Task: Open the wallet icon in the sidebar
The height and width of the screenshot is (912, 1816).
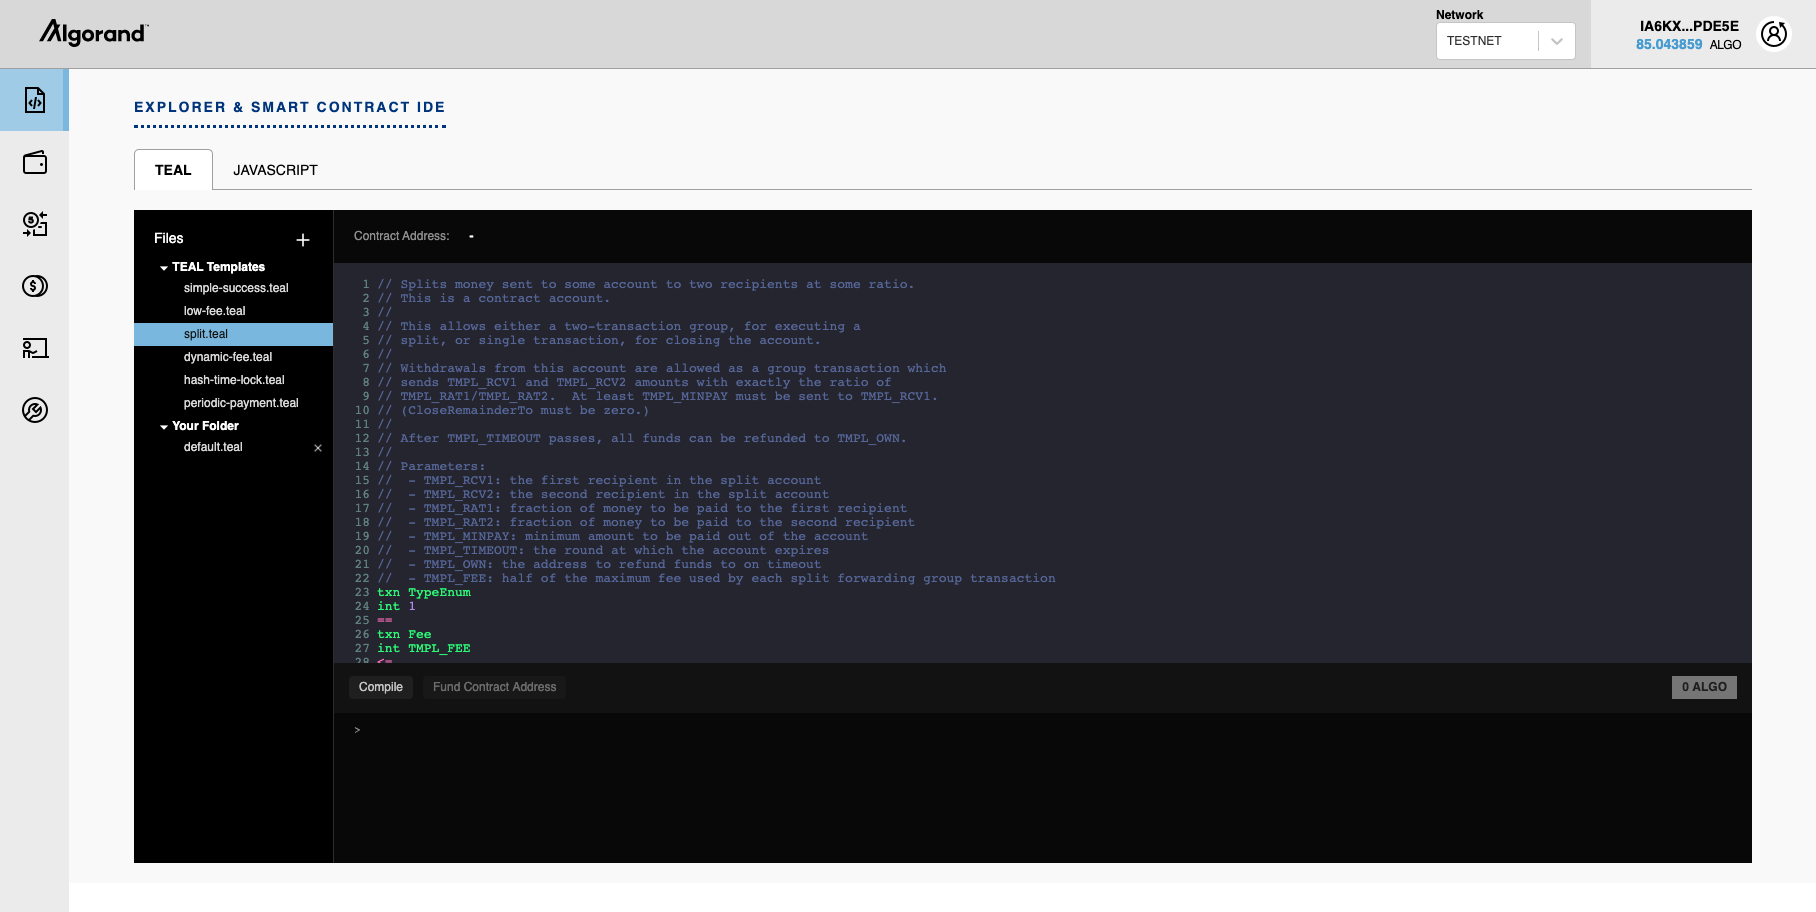Action: click(x=35, y=163)
